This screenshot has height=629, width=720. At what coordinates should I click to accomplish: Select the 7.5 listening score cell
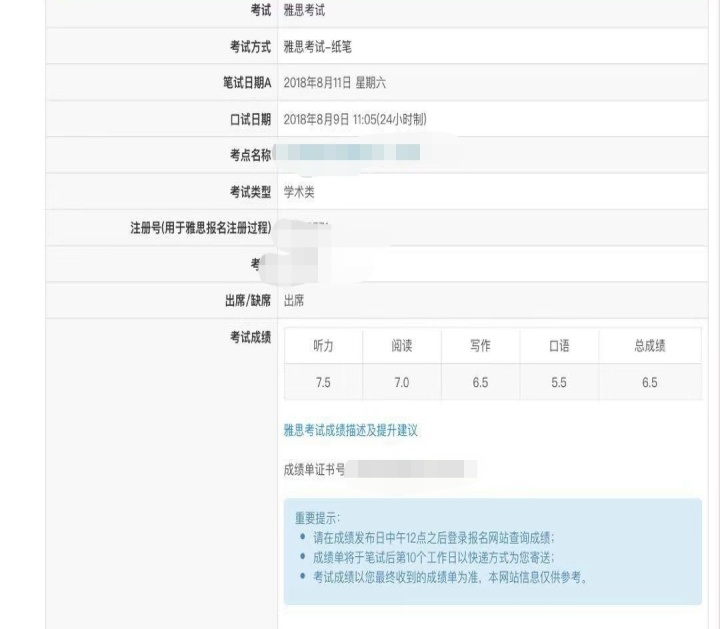323,383
